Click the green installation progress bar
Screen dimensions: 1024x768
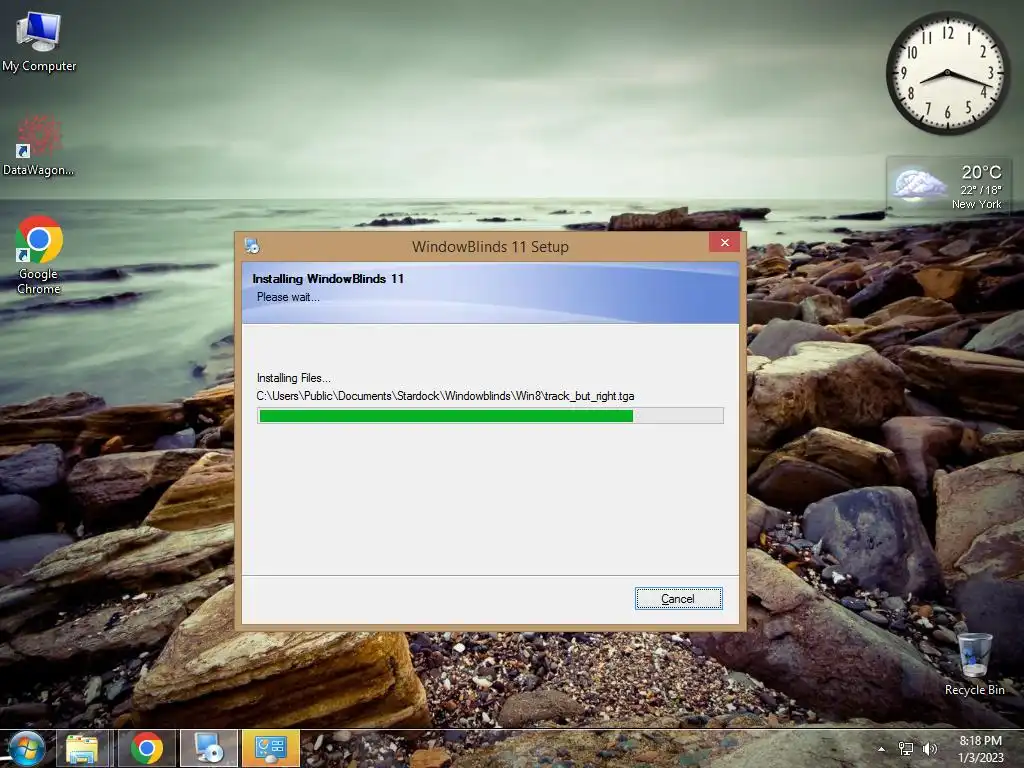point(490,416)
